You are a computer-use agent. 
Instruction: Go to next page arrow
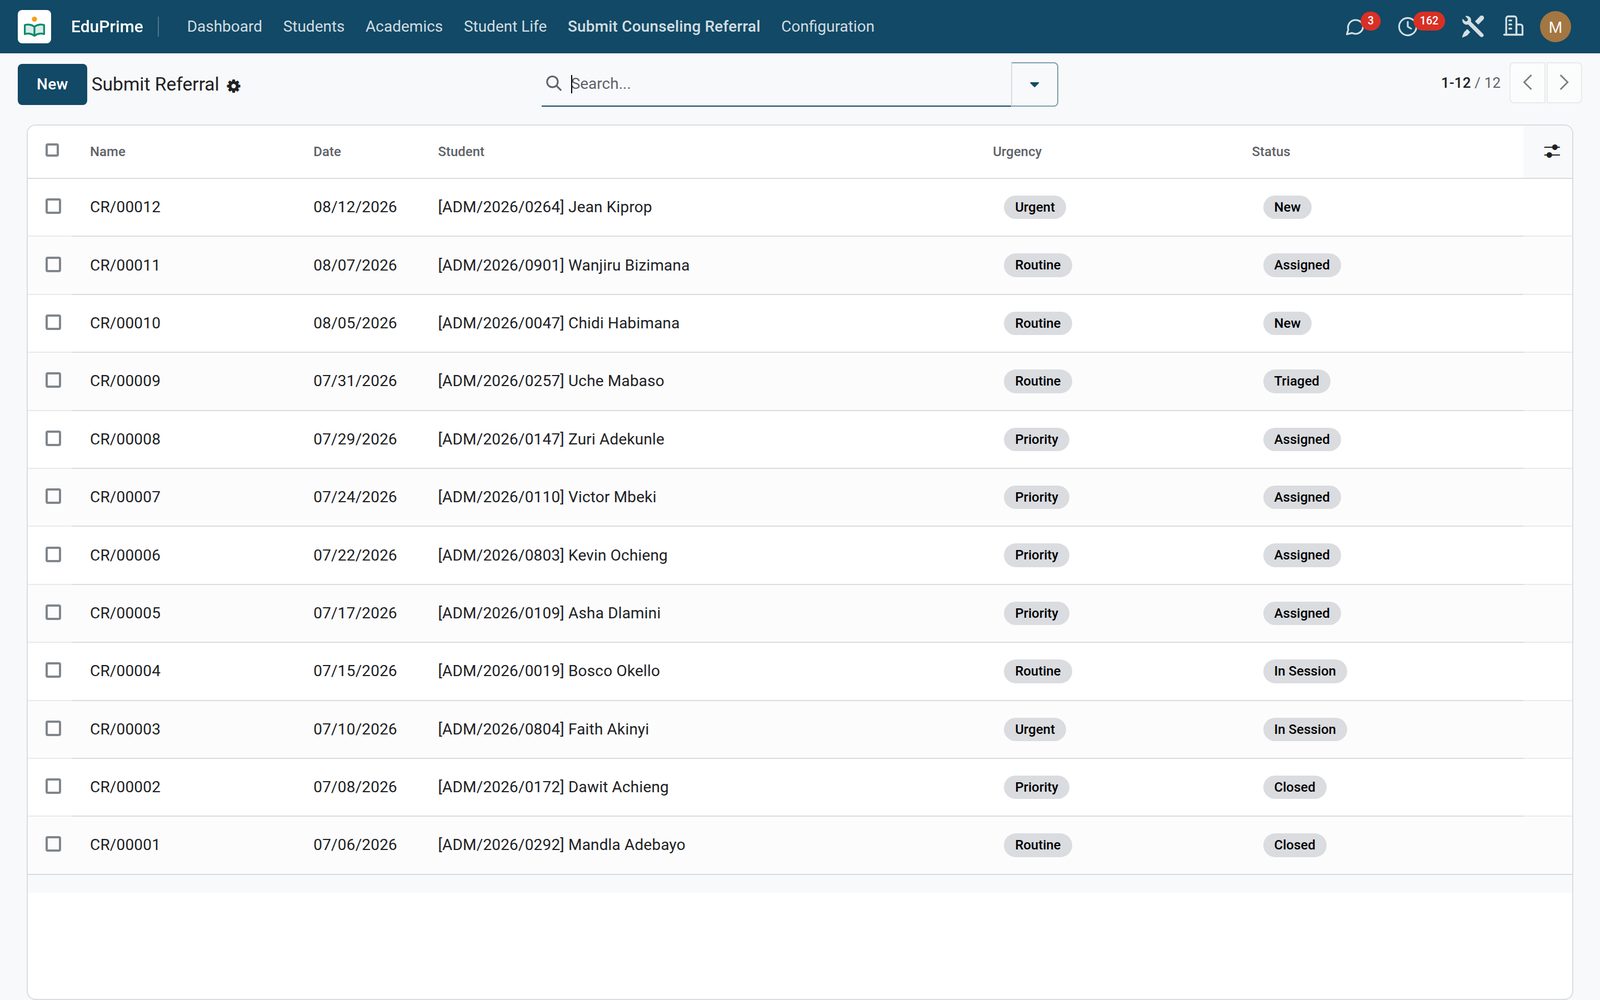click(1564, 83)
